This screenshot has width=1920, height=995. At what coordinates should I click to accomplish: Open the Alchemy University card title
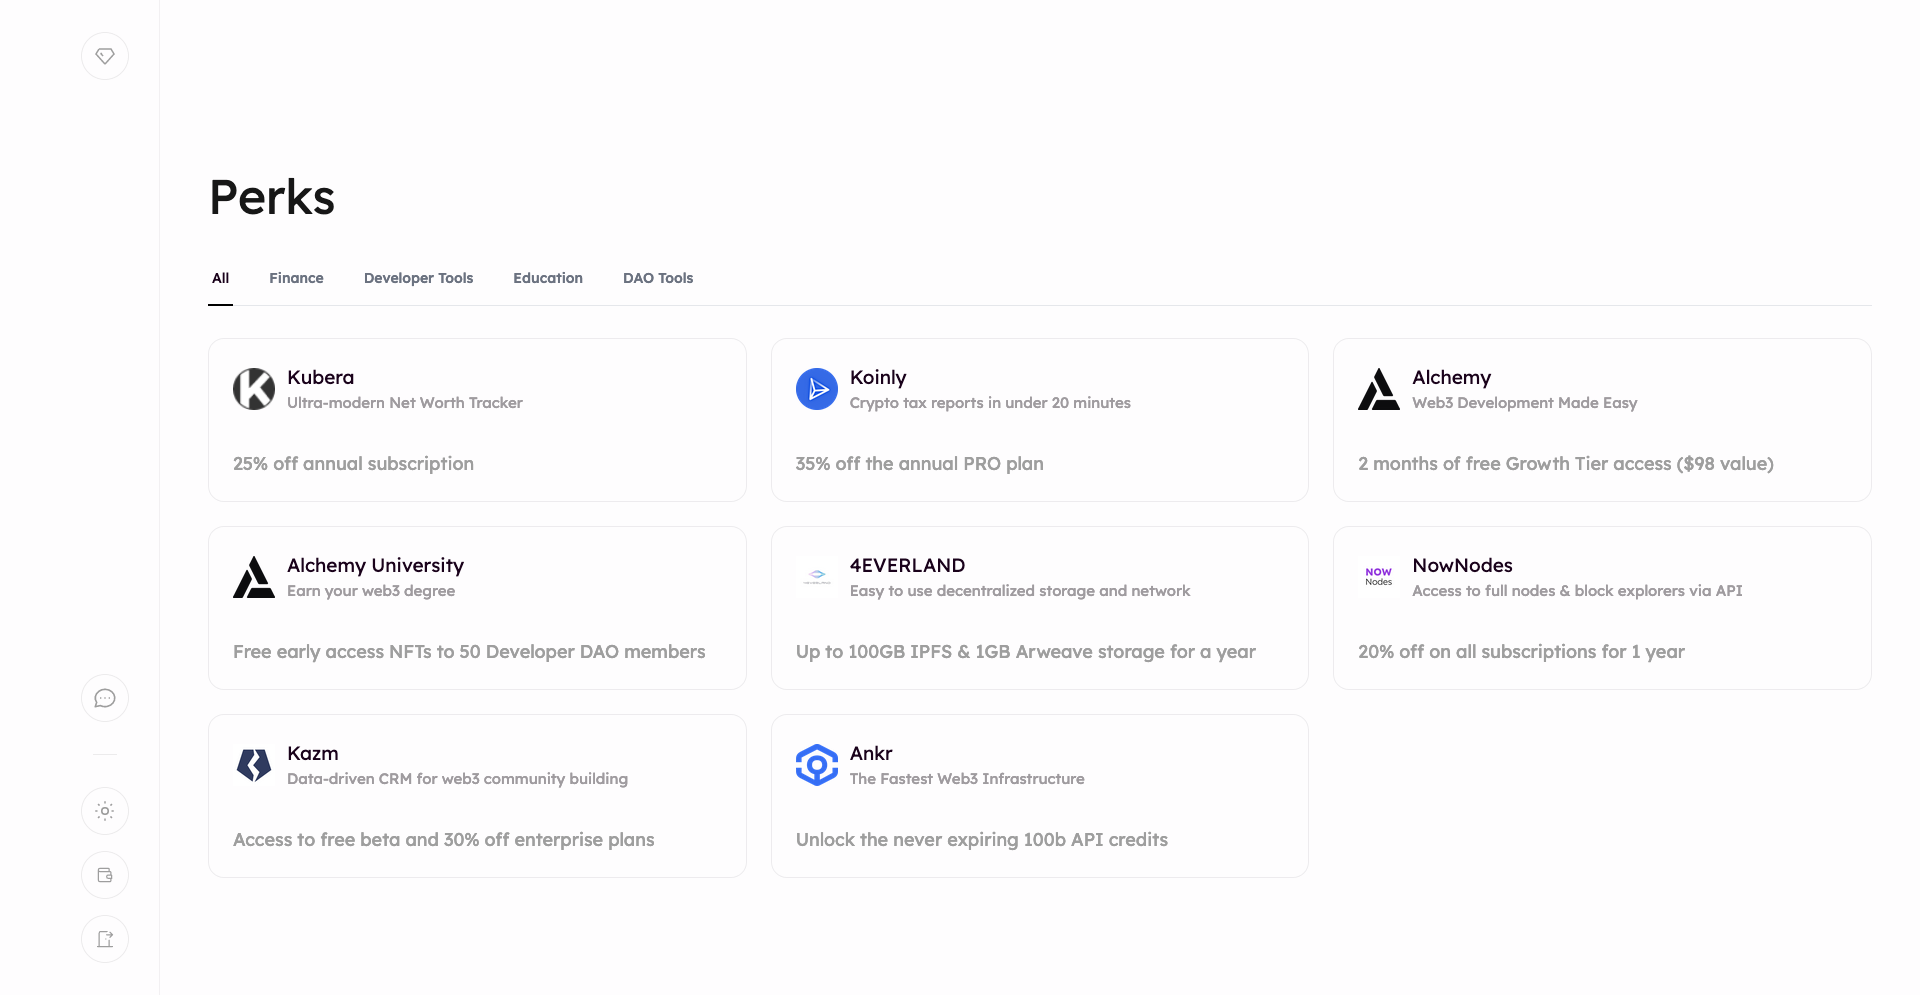[375, 565]
